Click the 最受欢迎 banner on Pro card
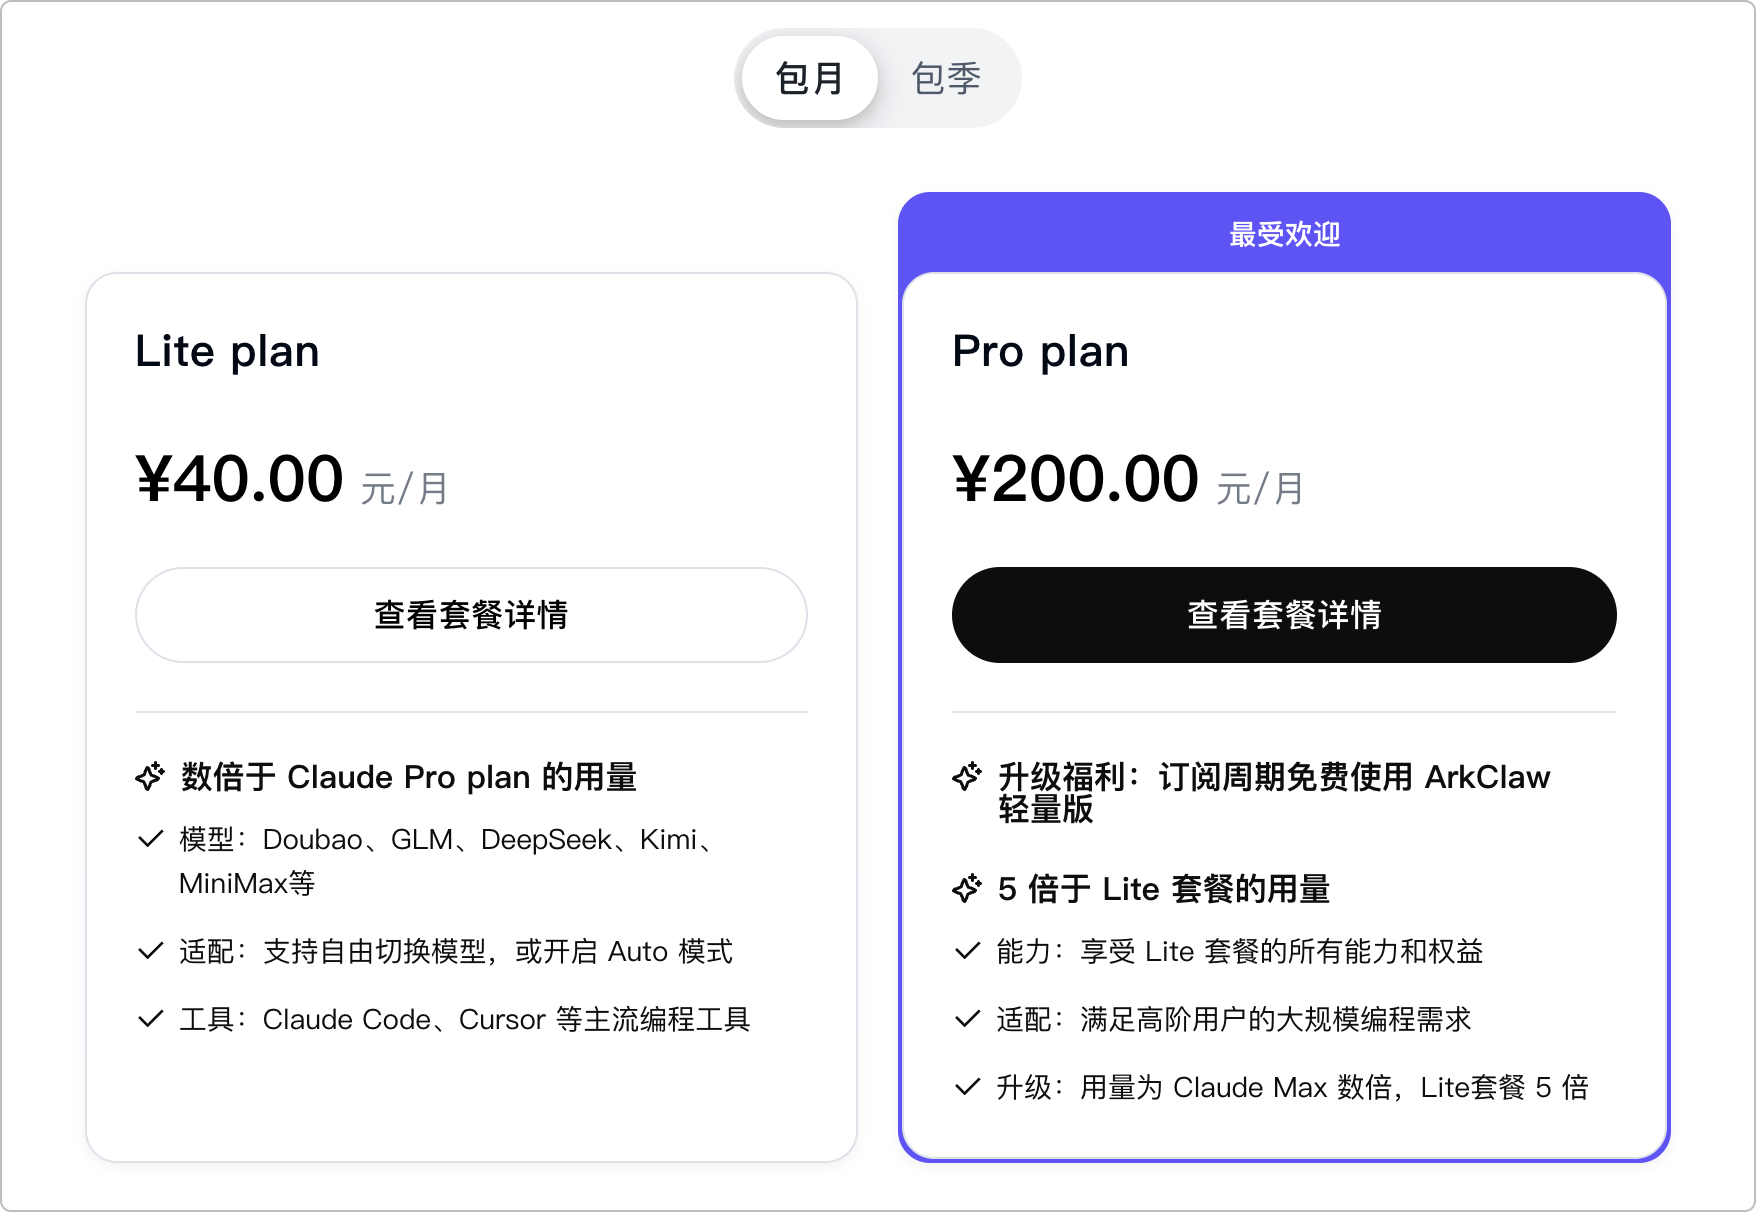Screen dimensions: 1756x1212 [1284, 234]
